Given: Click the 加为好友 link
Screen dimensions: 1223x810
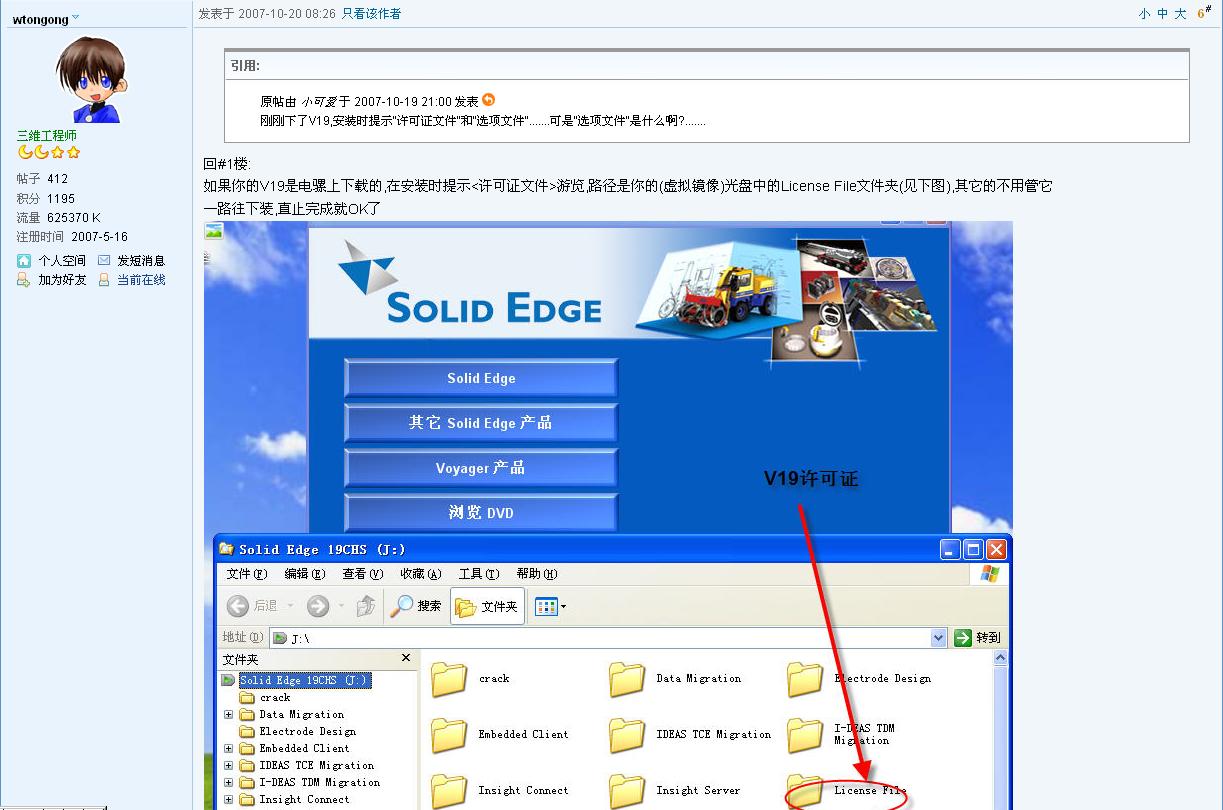Looking at the screenshot, I should [62, 280].
